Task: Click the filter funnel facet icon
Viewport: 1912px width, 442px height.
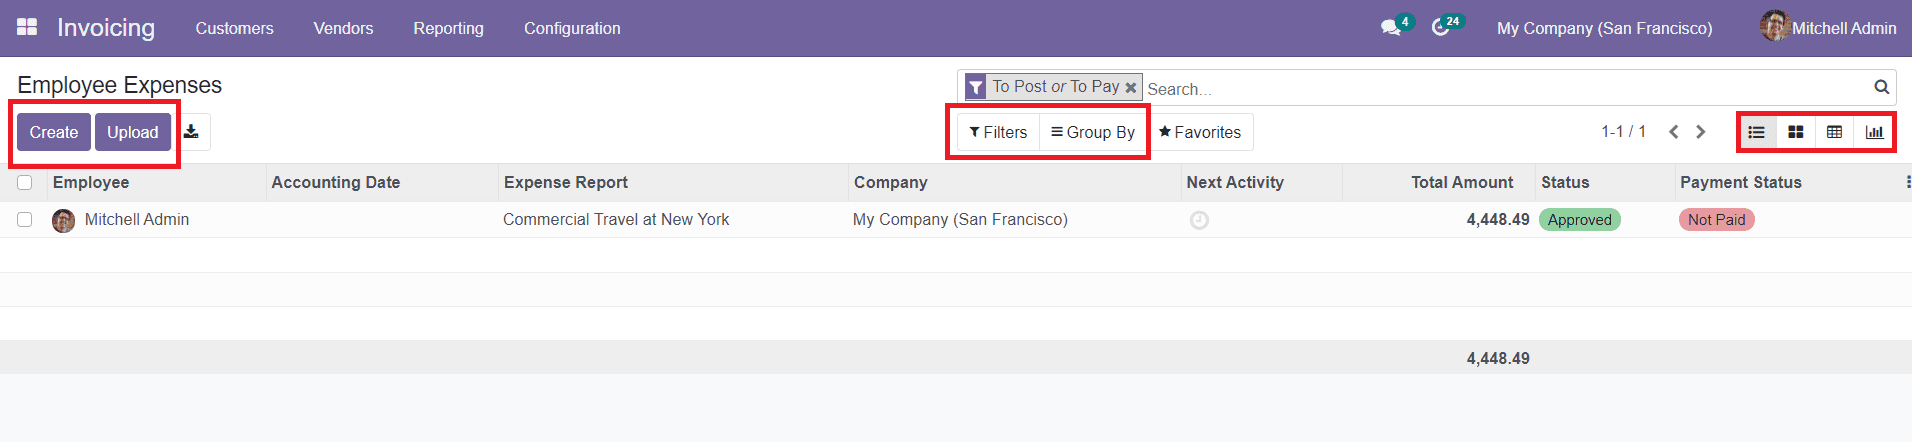Action: click(x=976, y=88)
